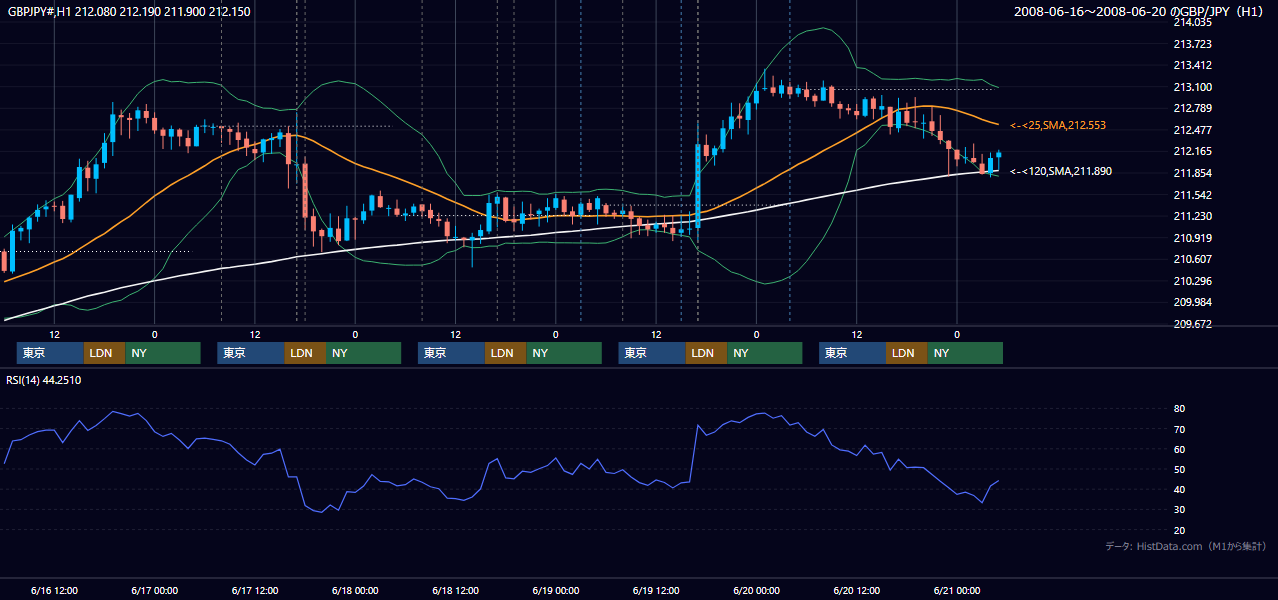This screenshot has width=1278, height=600.
Task: Click price axis value 212.477
Action: point(1192,130)
